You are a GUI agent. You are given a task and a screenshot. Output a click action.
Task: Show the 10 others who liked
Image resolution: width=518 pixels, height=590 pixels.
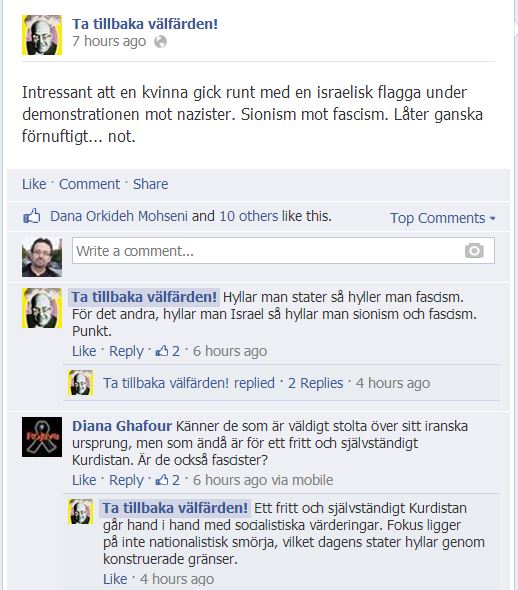pos(249,216)
